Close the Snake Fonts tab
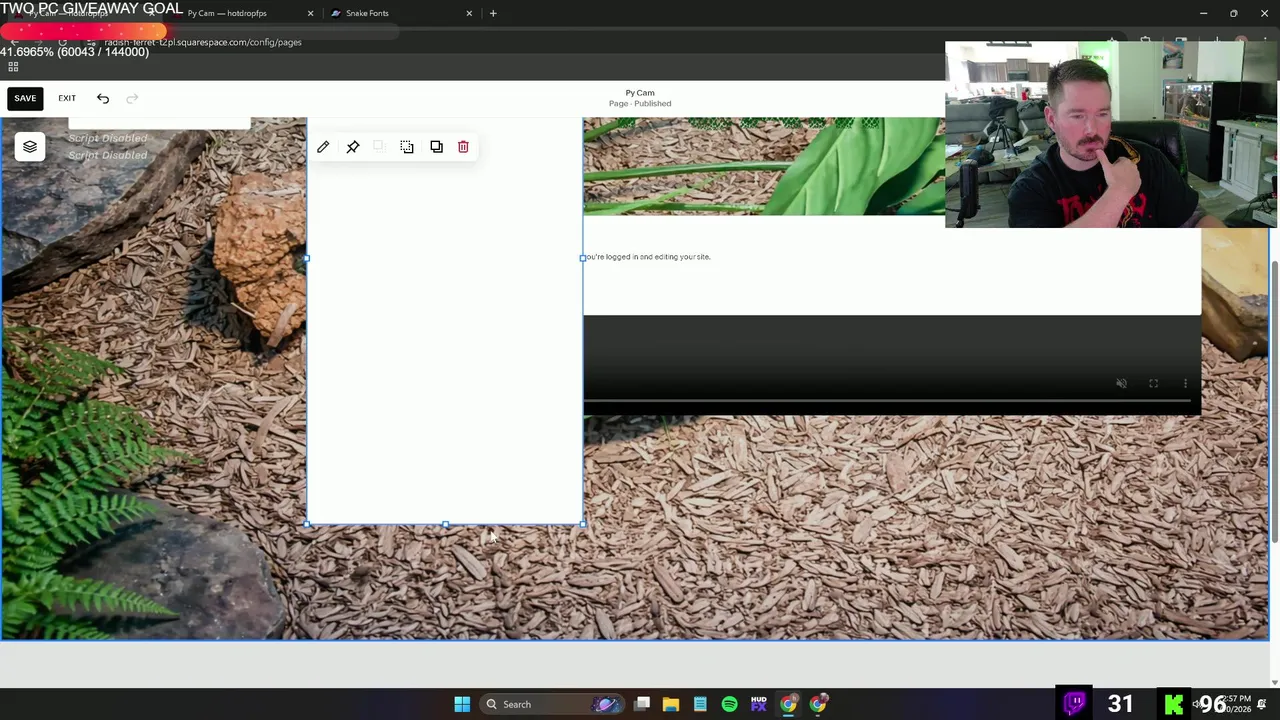 click(469, 13)
